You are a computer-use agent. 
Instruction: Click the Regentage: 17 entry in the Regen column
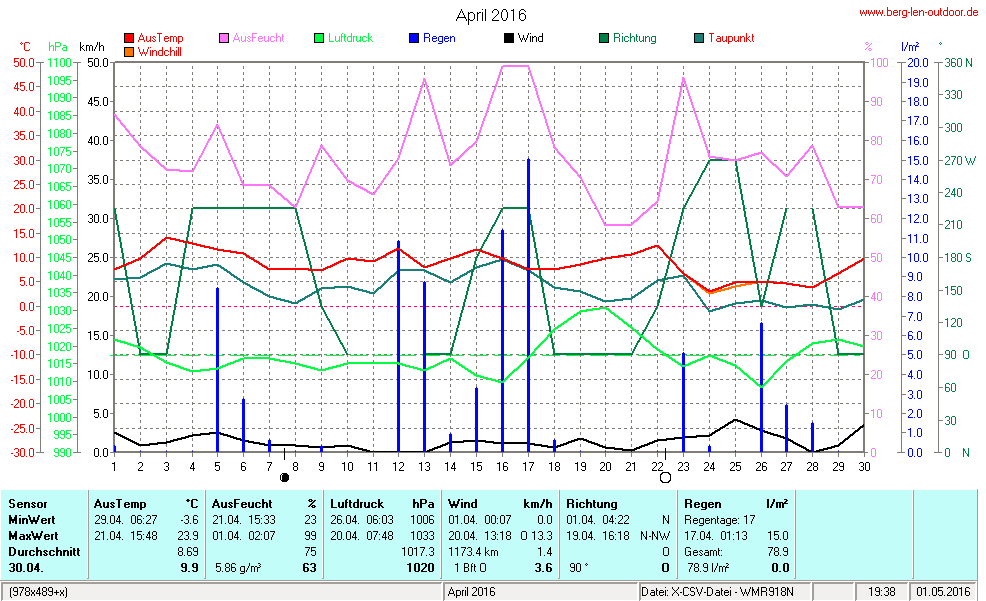[719, 520]
